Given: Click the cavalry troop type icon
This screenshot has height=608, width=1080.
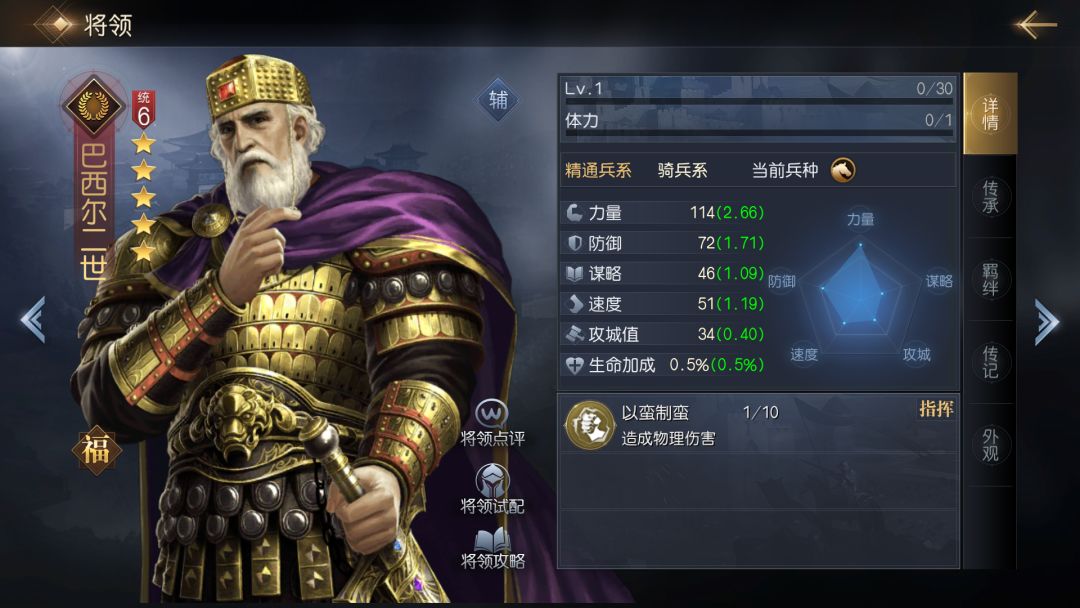Looking at the screenshot, I should point(842,169).
